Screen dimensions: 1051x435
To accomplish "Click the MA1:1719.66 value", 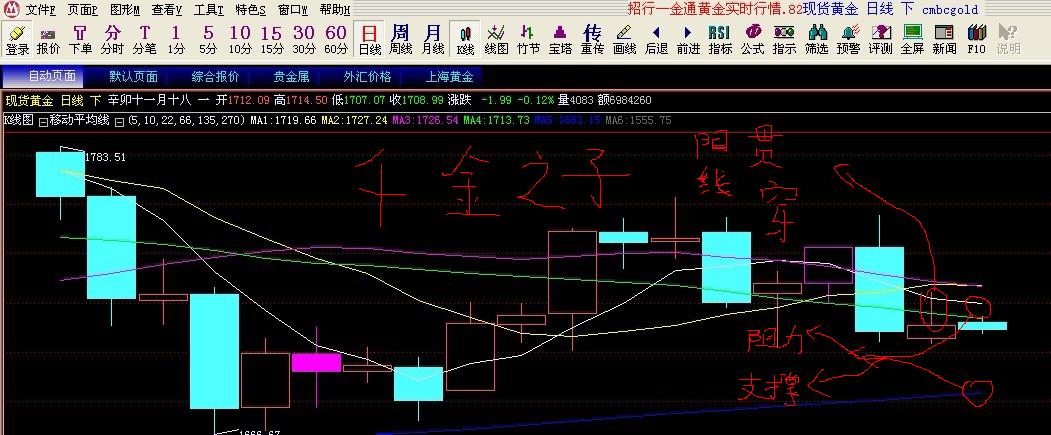I will [282, 121].
